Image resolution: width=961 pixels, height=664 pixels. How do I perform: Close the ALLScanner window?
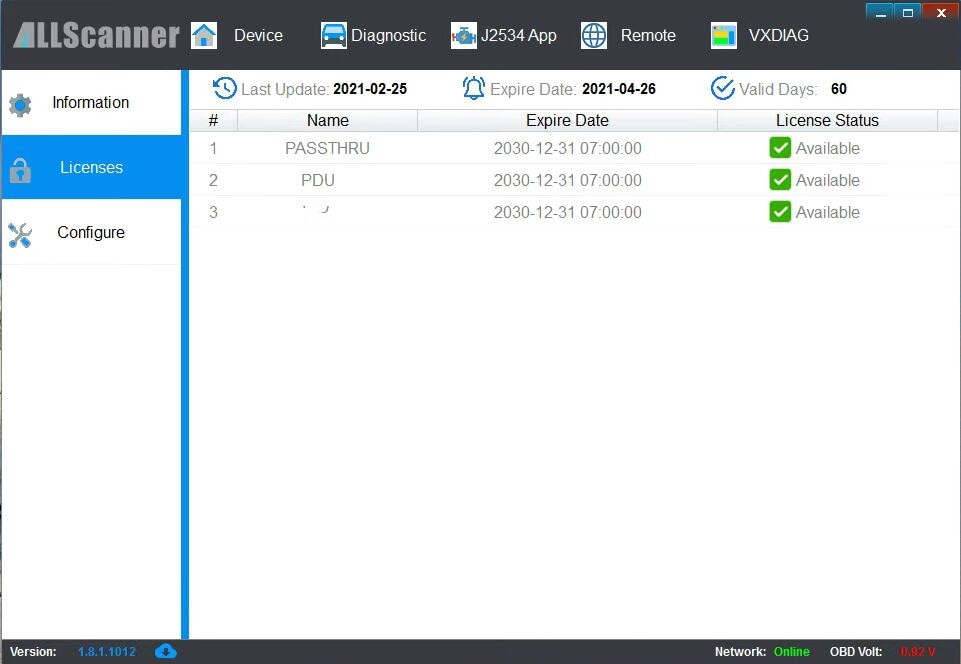[941, 12]
